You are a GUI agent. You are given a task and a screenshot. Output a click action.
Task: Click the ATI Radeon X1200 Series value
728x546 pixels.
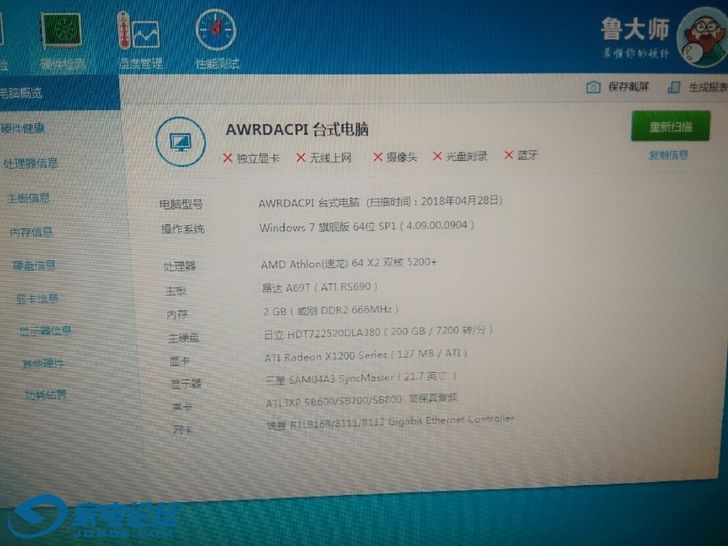click(365, 355)
